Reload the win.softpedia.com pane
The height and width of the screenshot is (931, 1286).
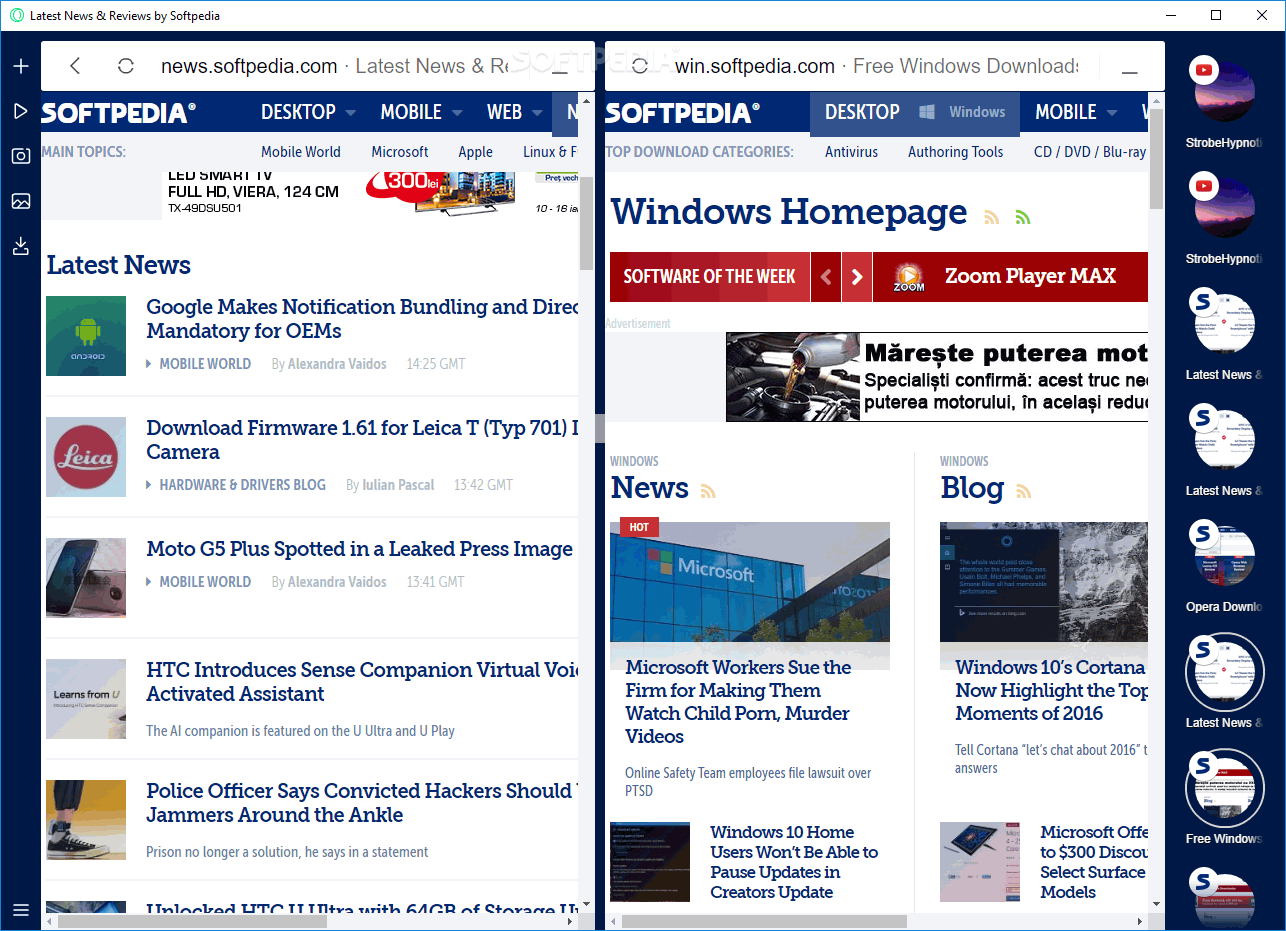[x=640, y=66]
